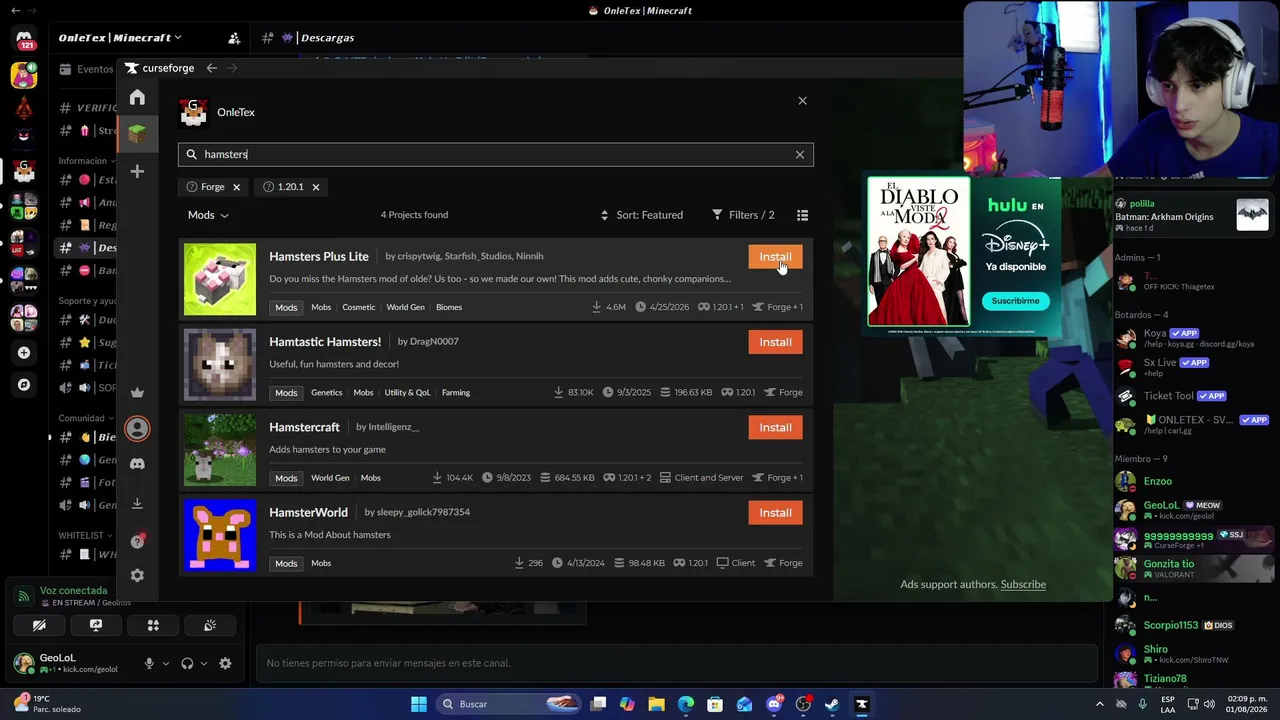Open Windows Start menu
1280x720 pixels.
(x=419, y=704)
